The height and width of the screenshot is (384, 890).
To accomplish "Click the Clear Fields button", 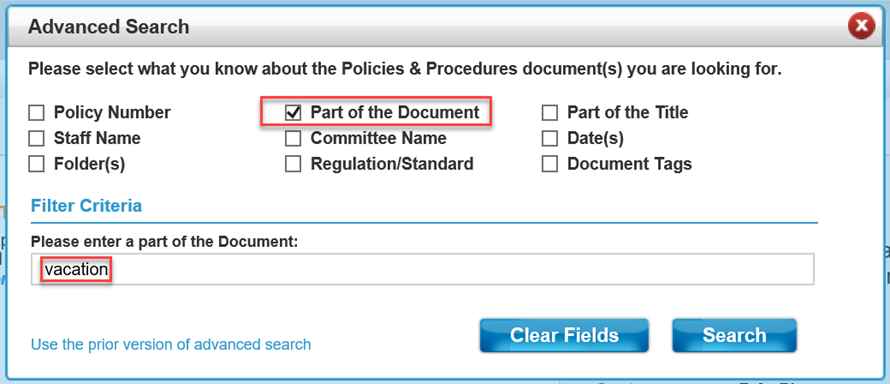I will [564, 335].
